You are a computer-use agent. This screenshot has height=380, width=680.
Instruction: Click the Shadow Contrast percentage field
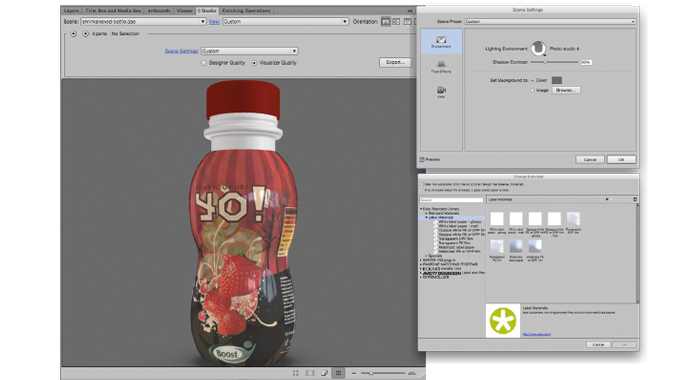click(x=586, y=62)
